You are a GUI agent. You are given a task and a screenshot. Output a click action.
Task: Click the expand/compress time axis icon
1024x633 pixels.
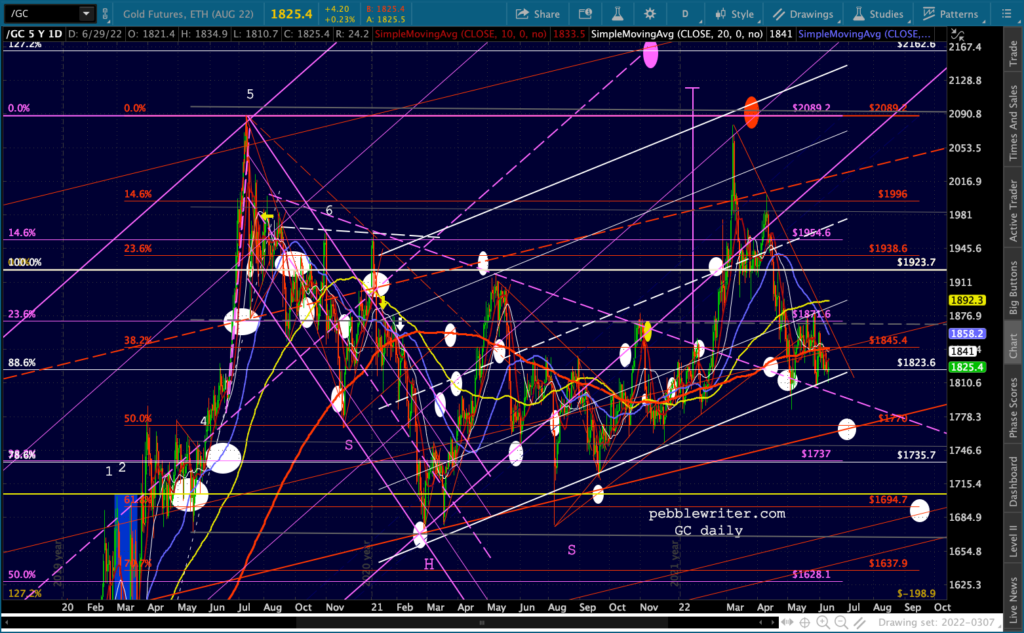[x=789, y=623]
